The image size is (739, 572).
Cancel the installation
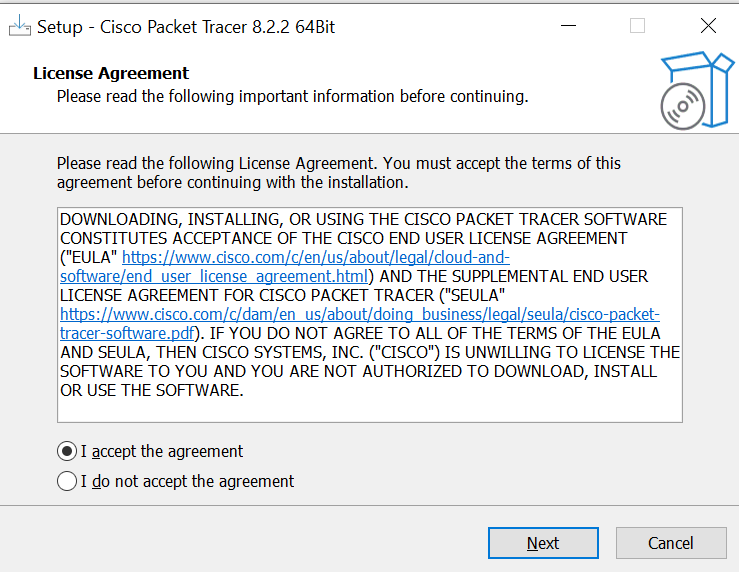tap(670, 543)
